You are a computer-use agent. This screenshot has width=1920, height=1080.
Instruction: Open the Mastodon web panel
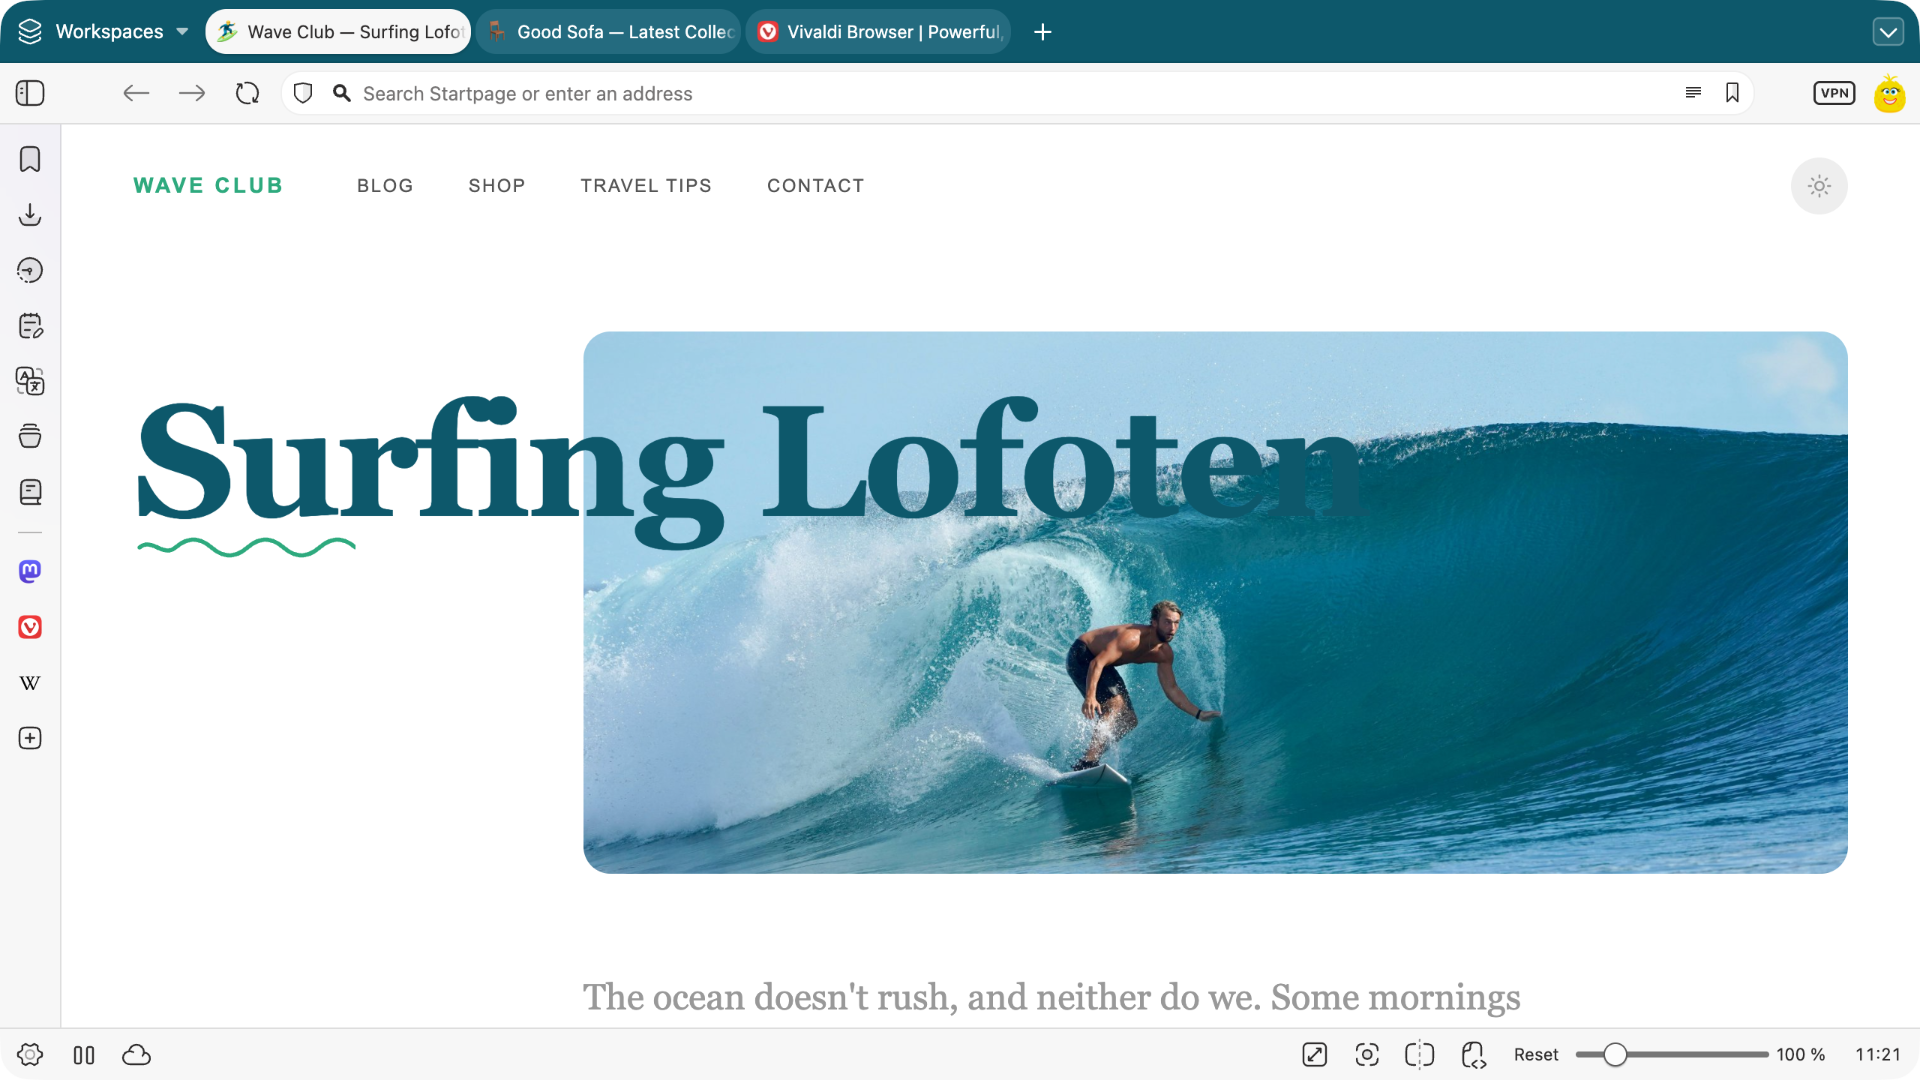[30, 571]
